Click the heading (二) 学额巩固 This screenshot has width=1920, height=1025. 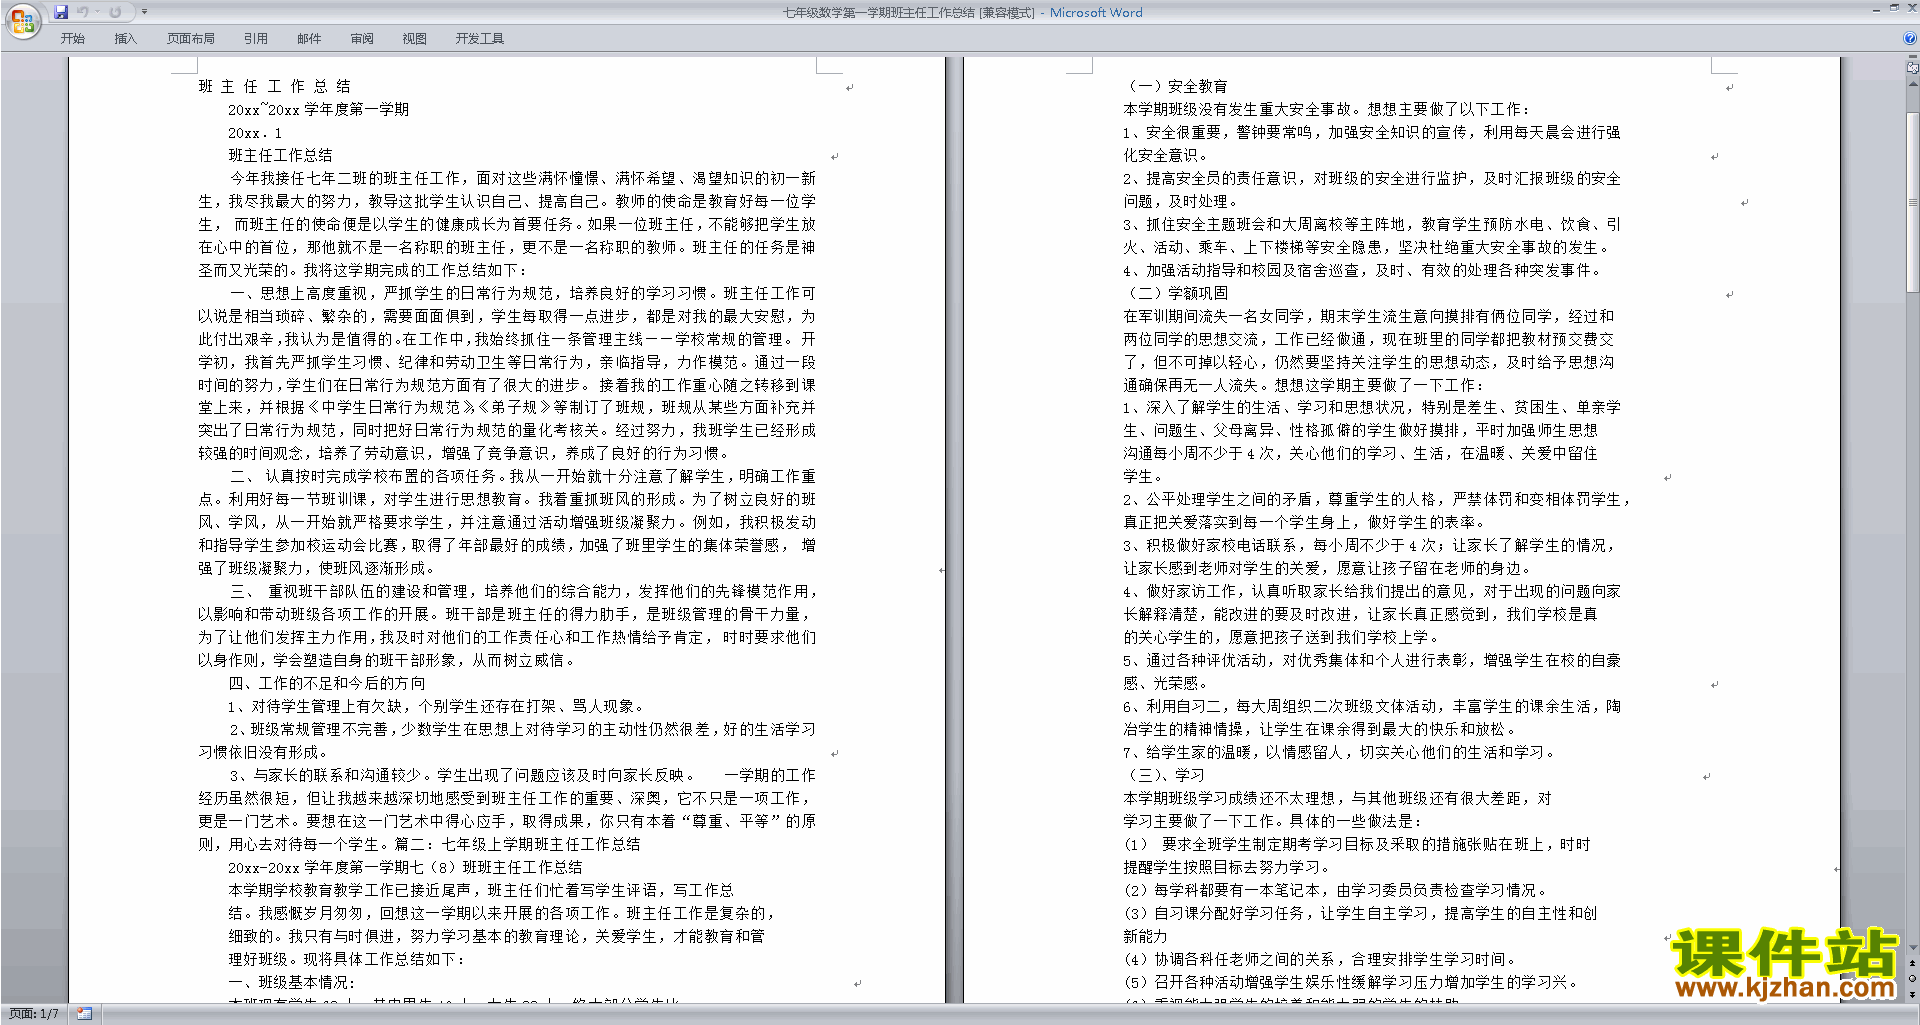tap(1175, 293)
